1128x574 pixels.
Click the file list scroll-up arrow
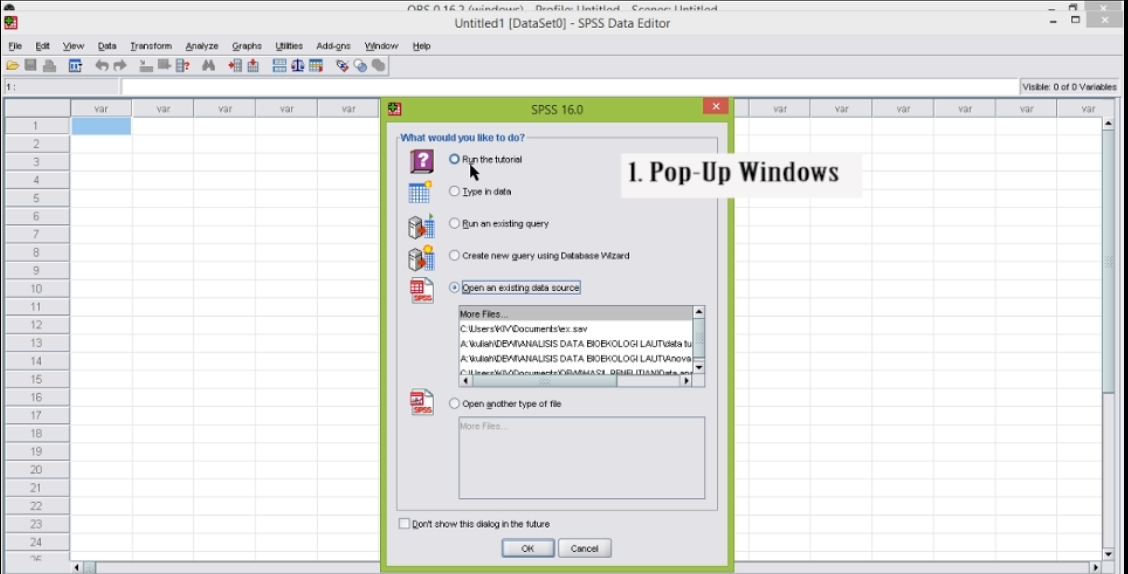[x=698, y=312]
